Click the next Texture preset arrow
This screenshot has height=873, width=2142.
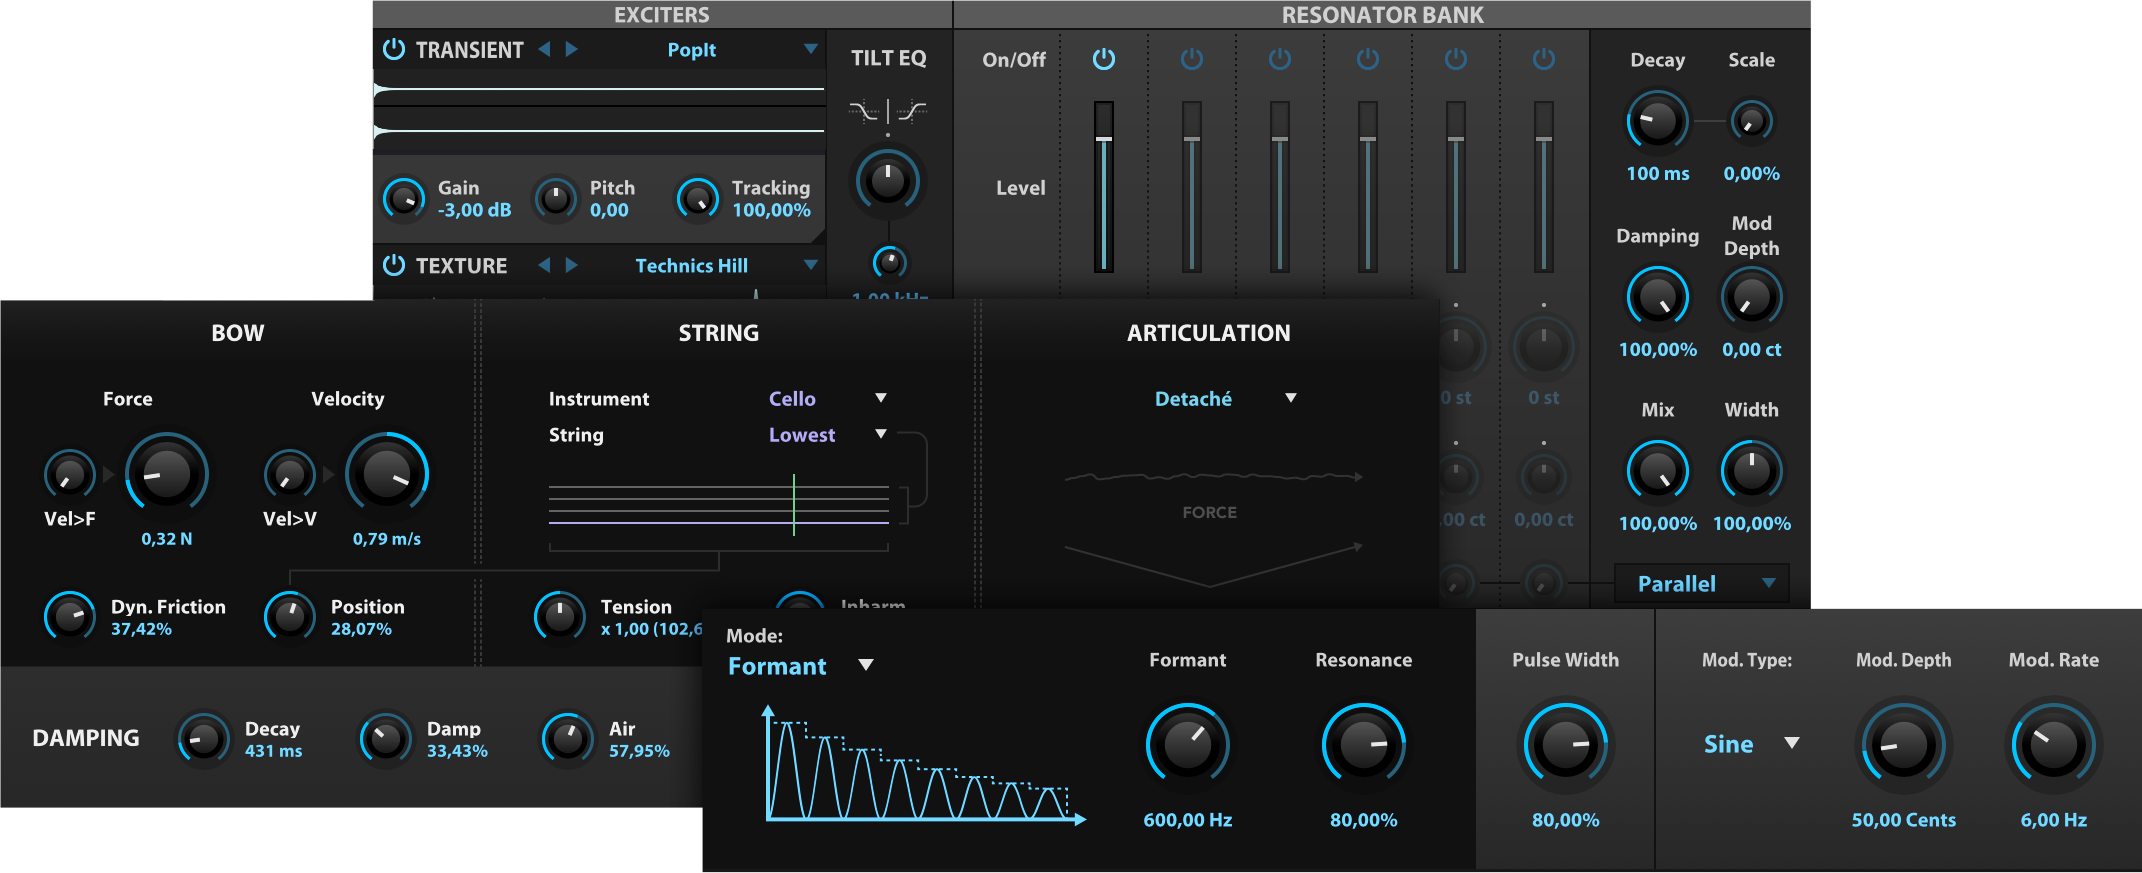(x=571, y=265)
